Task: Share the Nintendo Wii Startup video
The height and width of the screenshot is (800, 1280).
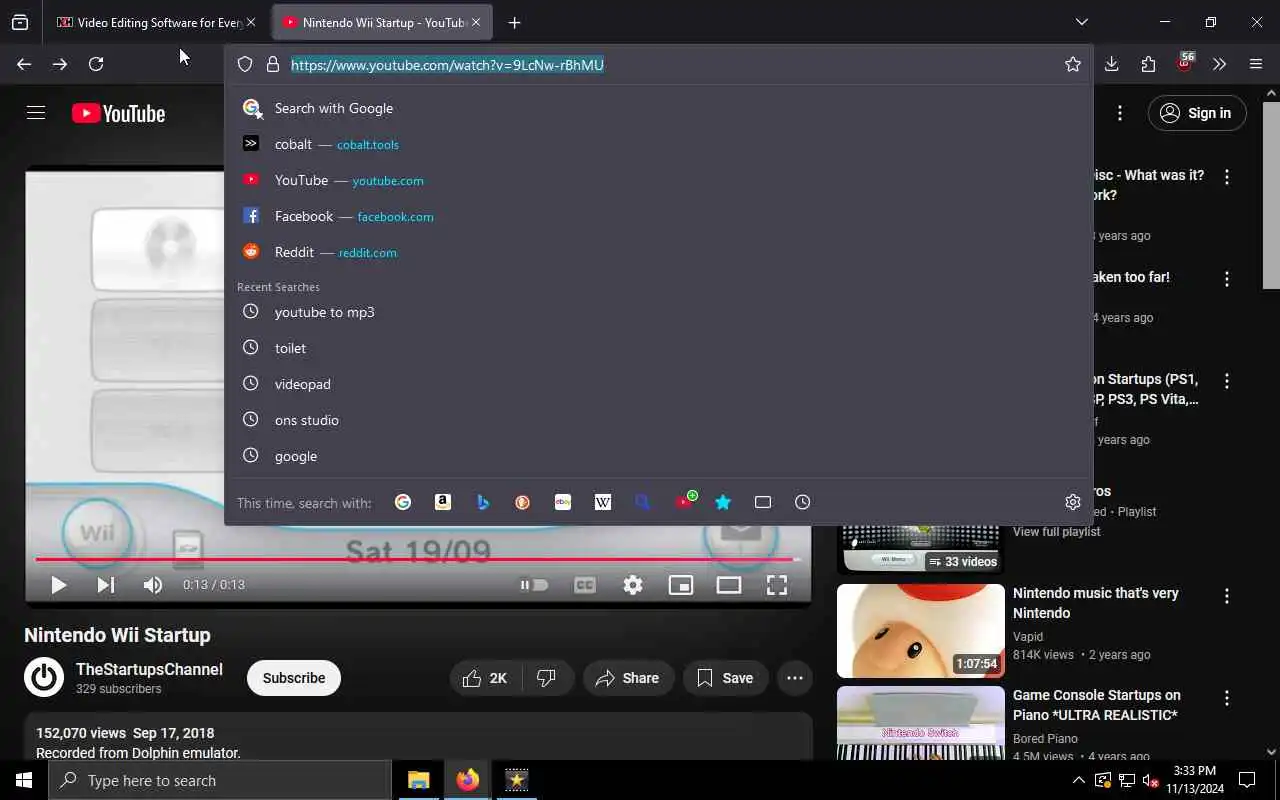Action: (x=628, y=678)
